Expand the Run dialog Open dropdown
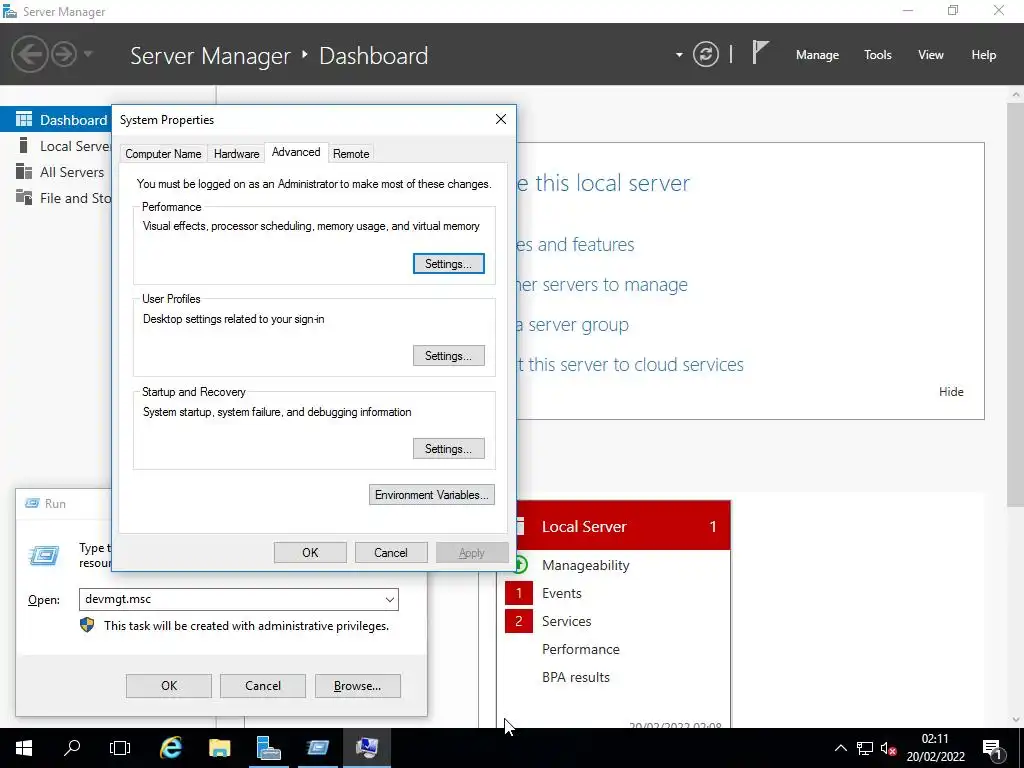Image resolution: width=1024 pixels, height=768 pixels. point(390,600)
